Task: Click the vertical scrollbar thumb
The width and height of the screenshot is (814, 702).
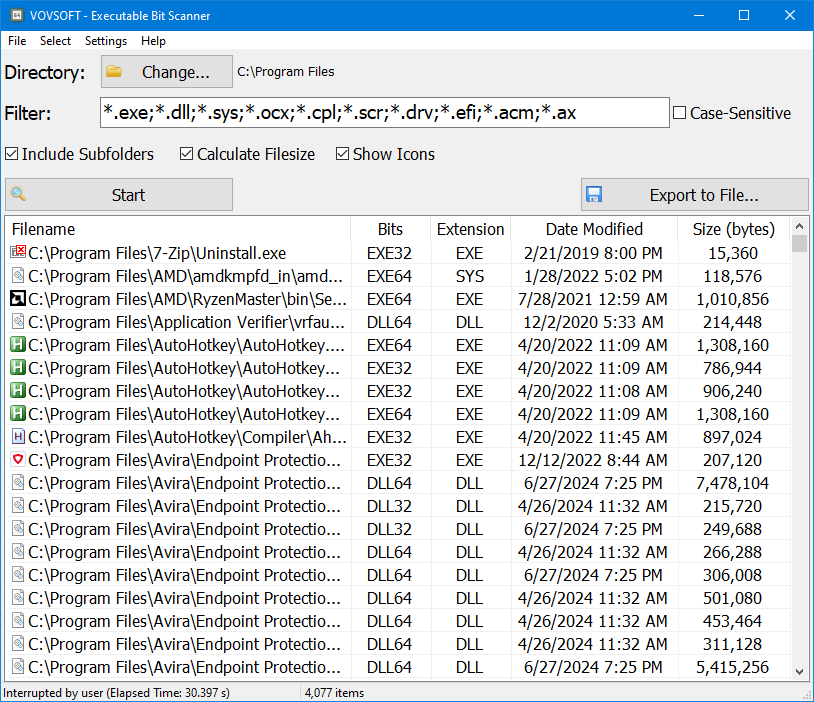Action: coord(799,244)
